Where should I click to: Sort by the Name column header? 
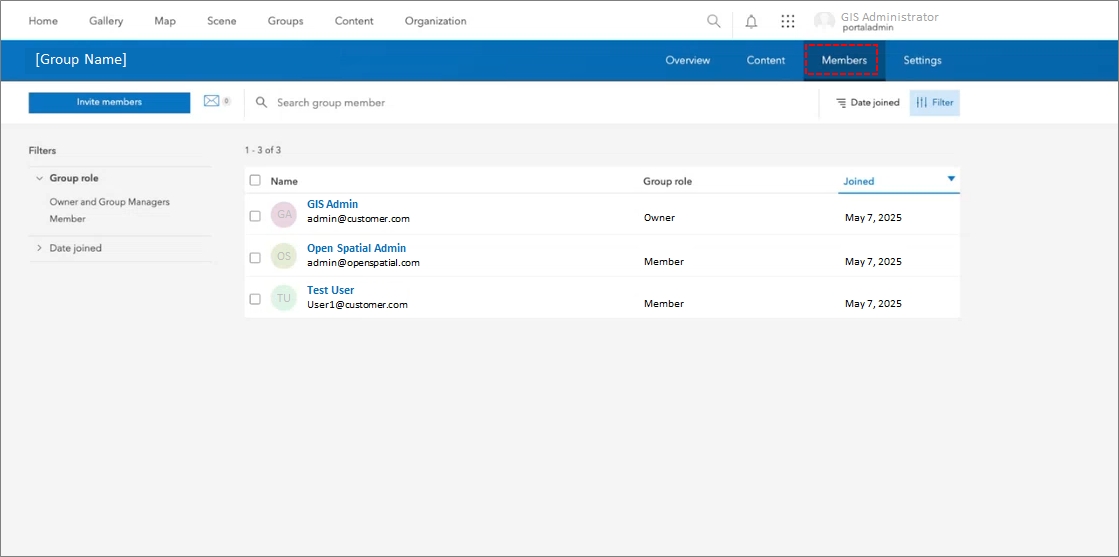point(284,181)
